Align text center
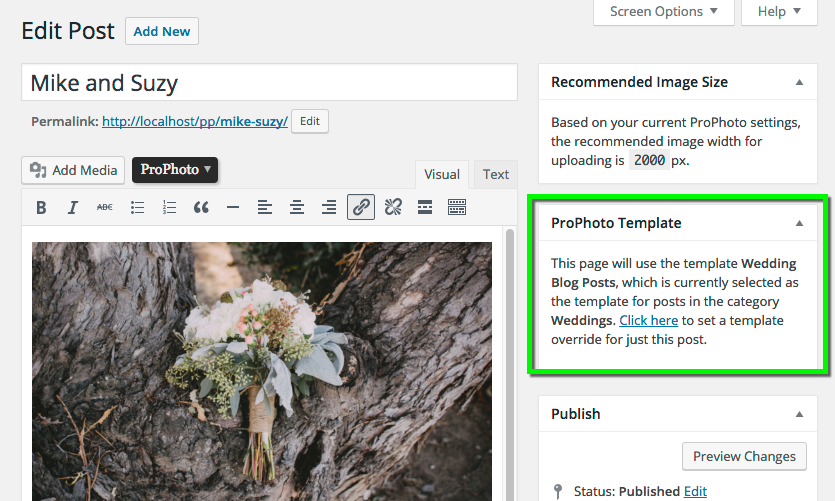 pos(297,207)
